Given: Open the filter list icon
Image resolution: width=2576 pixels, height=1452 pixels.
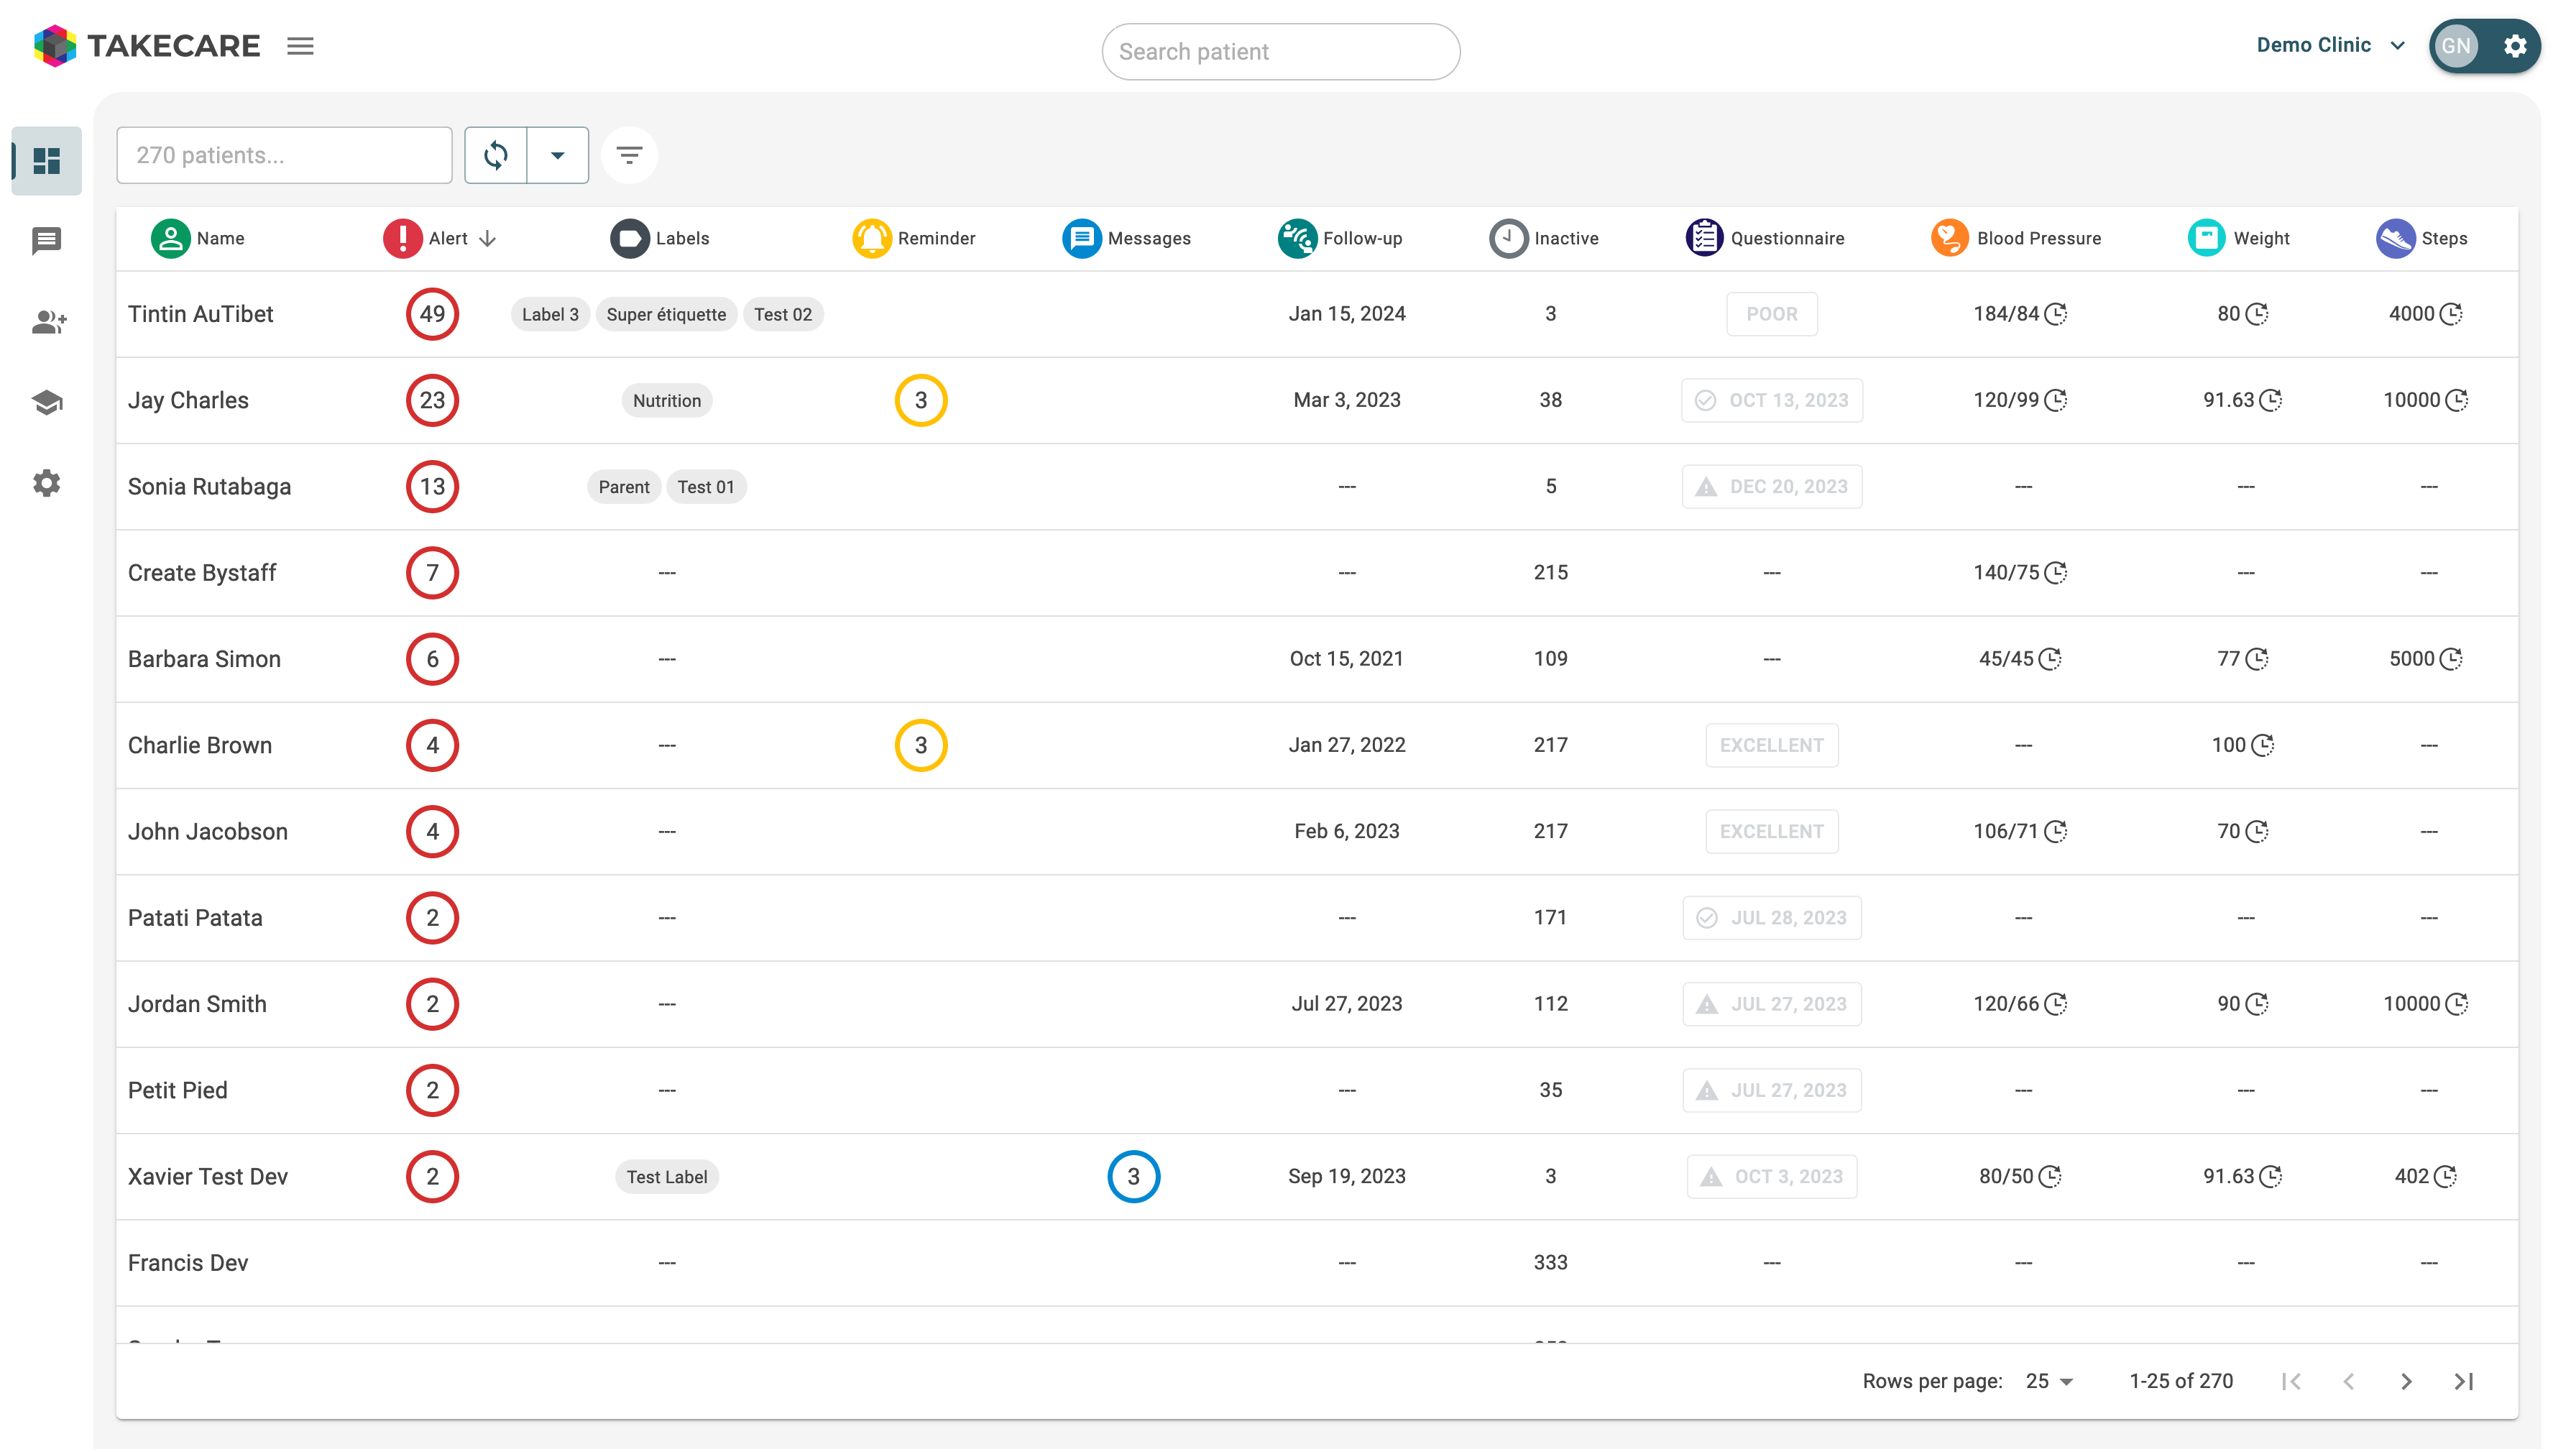Looking at the screenshot, I should (630, 155).
